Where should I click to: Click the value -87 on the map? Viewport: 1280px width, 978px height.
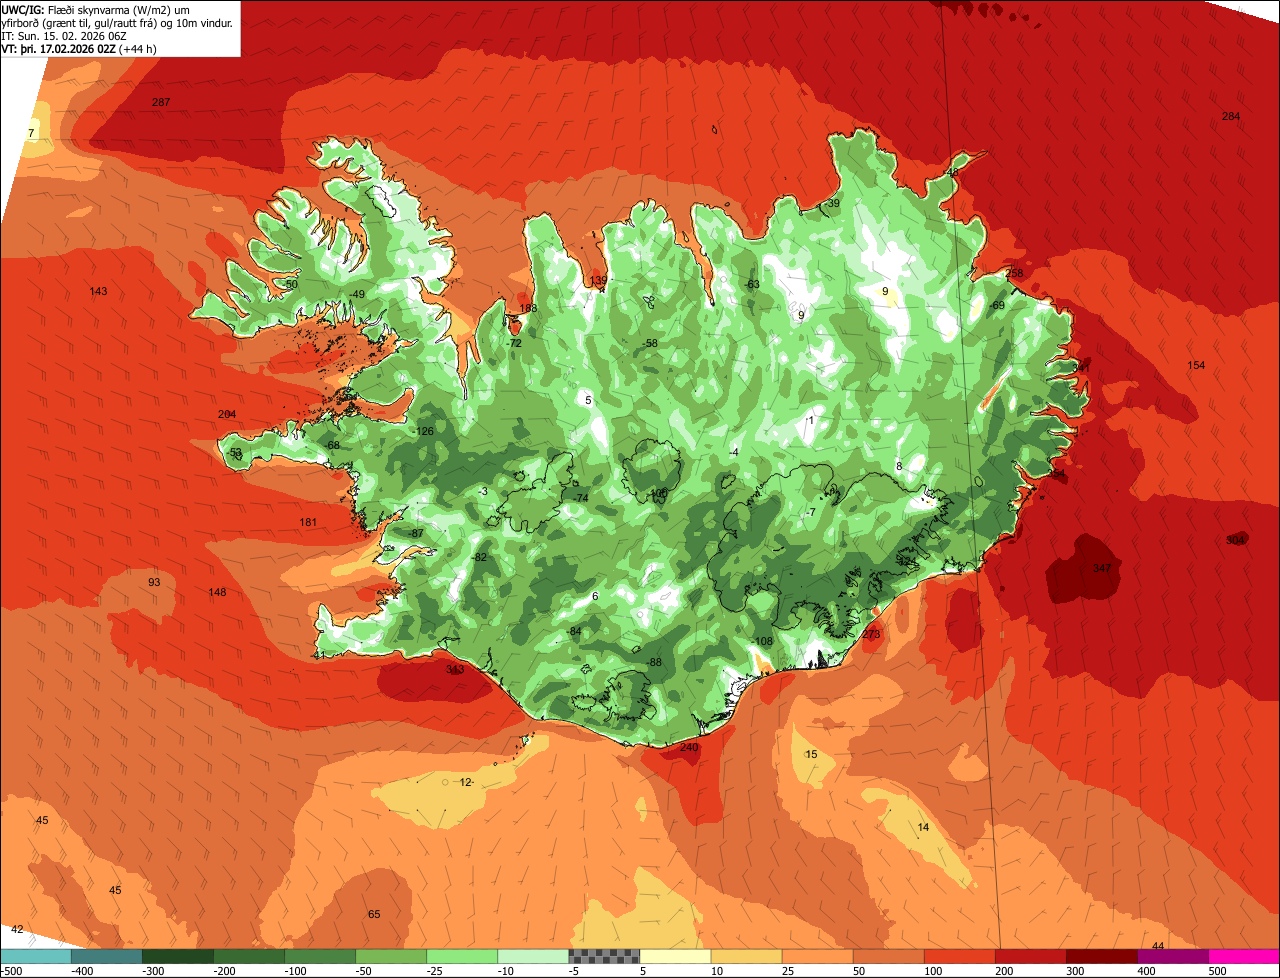coord(416,534)
